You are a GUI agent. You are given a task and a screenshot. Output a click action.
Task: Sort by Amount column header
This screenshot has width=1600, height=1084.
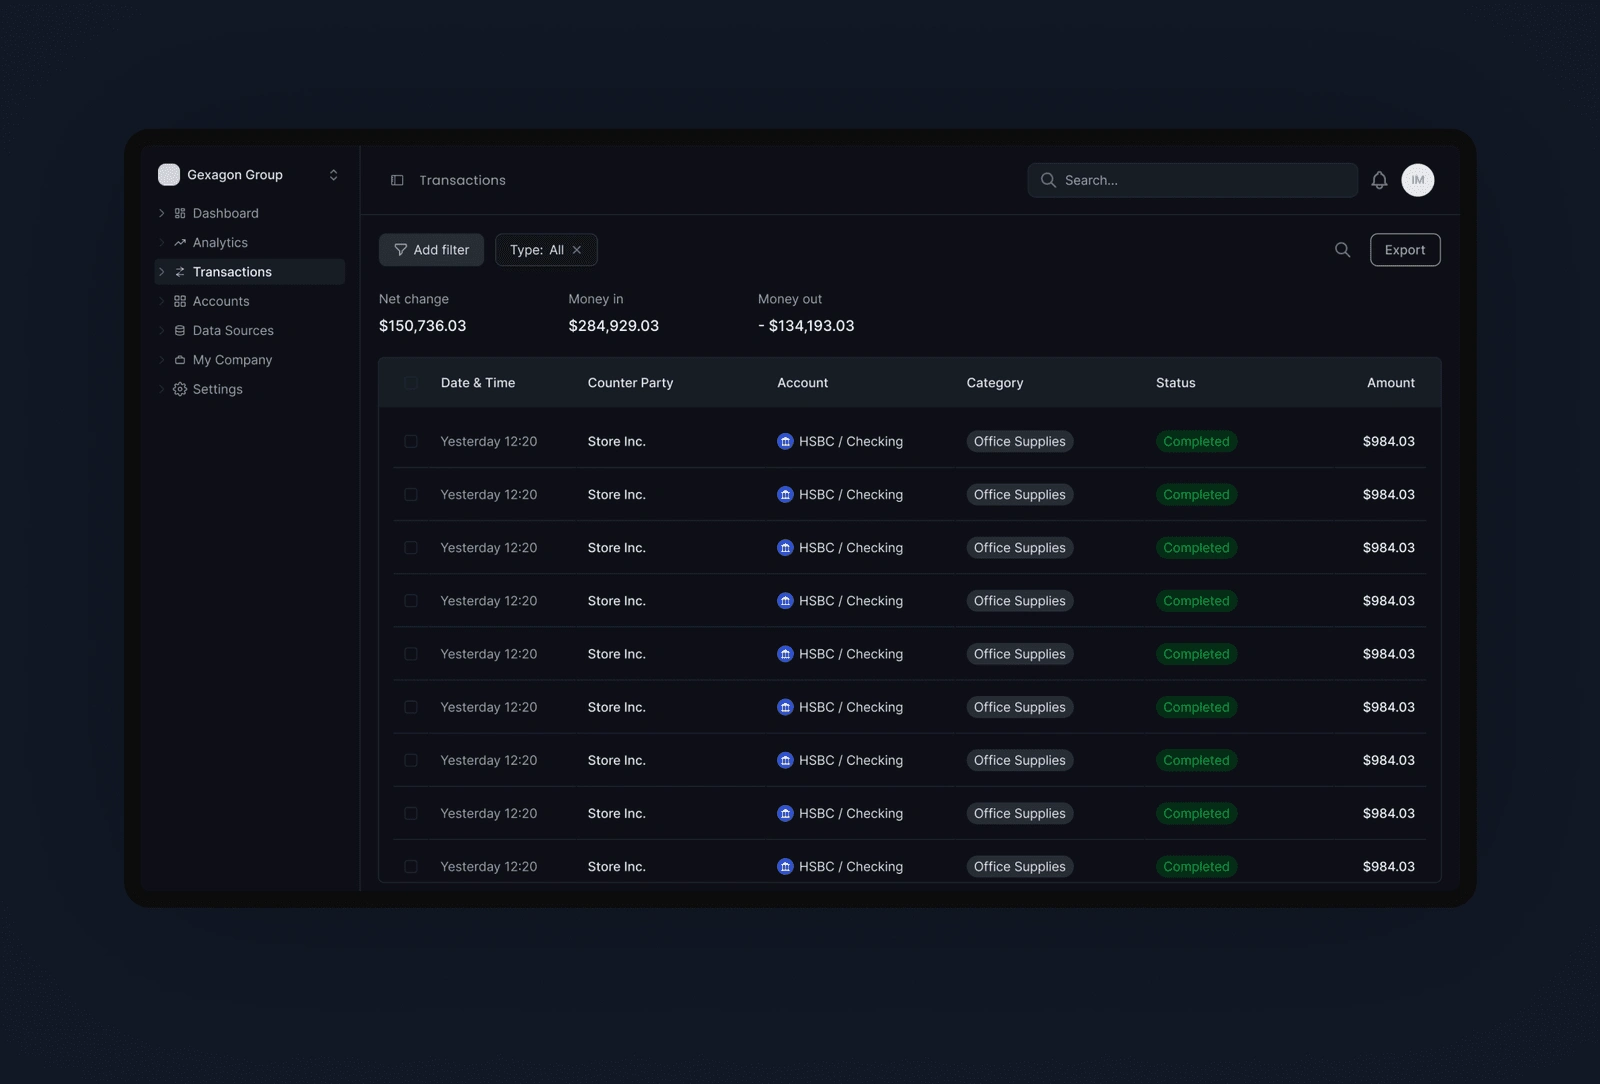(1391, 383)
